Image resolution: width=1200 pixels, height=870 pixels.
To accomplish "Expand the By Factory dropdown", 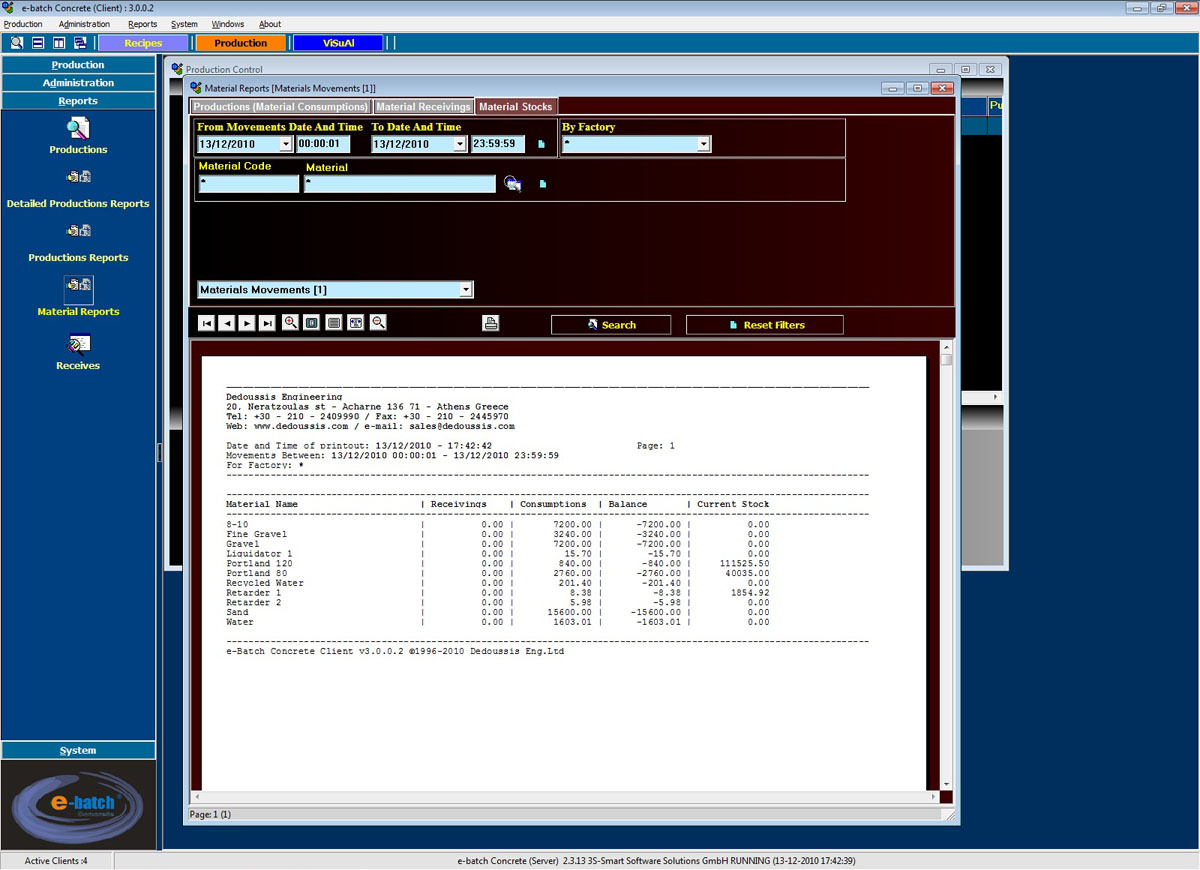I will coord(704,144).
